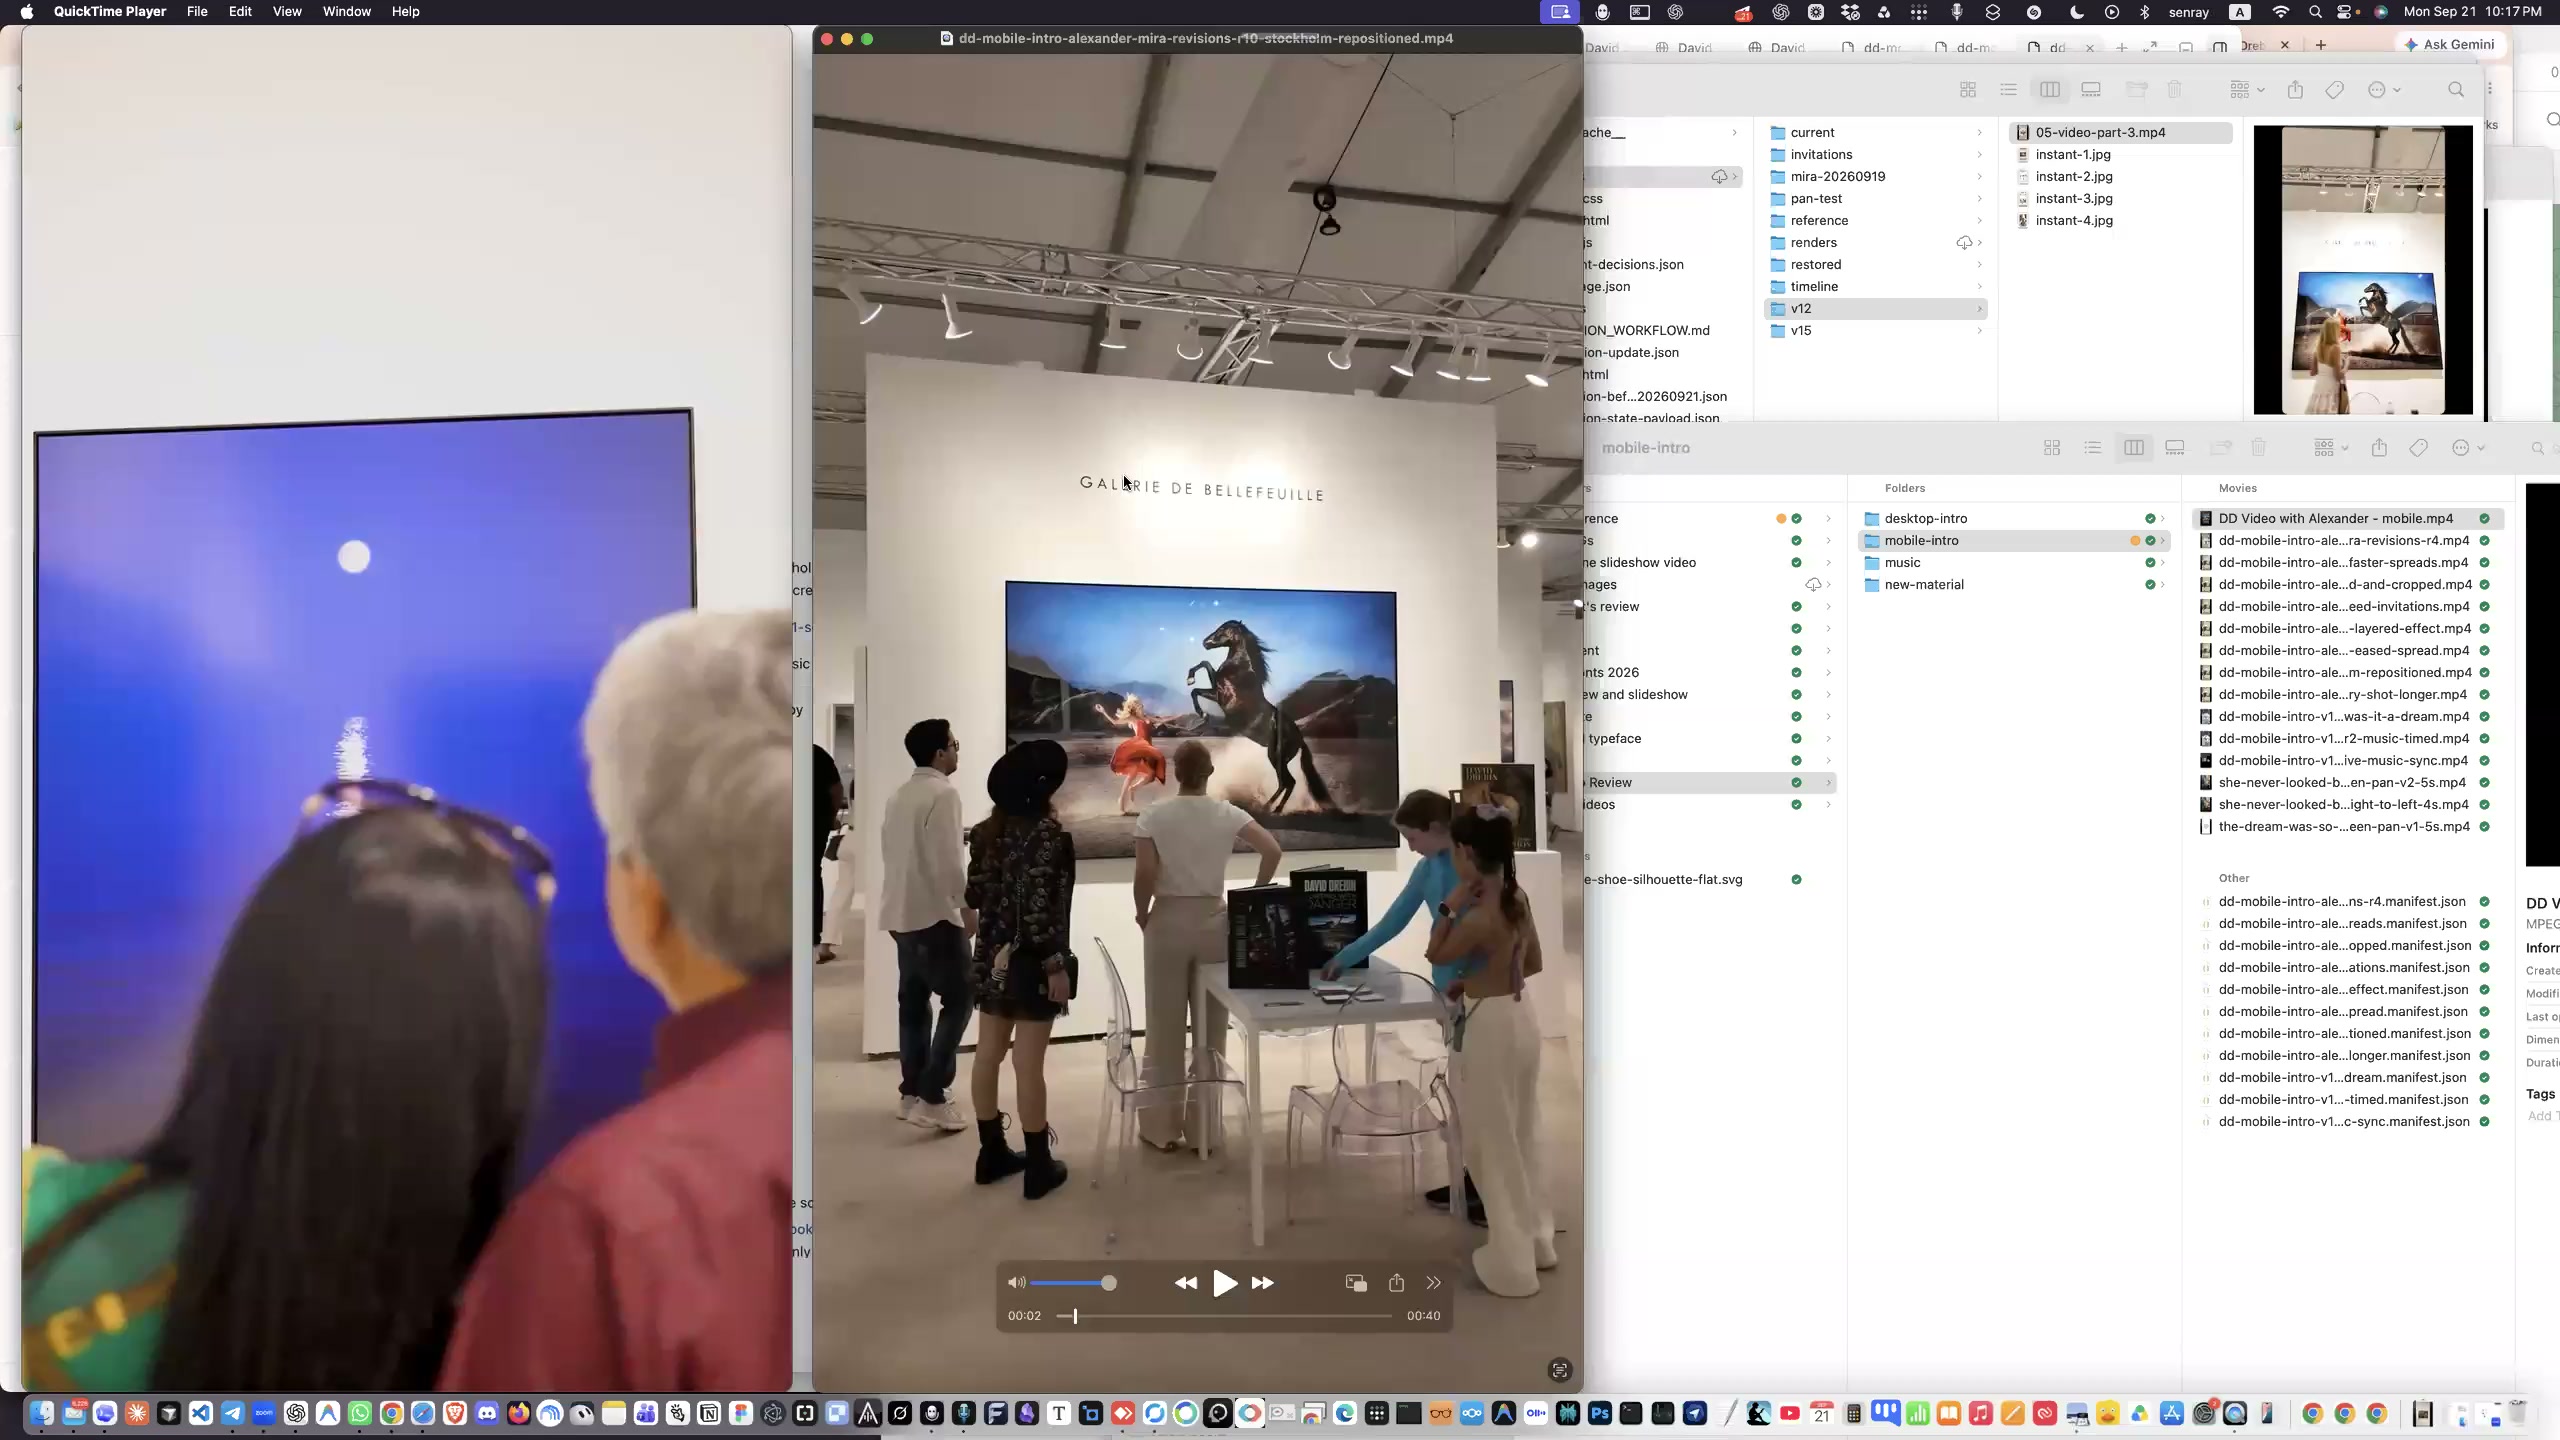This screenshot has width=2560, height=1440.
Task: Click the tags icon in the upper Finder toolbar
Action: pyautogui.click(x=2335, y=90)
